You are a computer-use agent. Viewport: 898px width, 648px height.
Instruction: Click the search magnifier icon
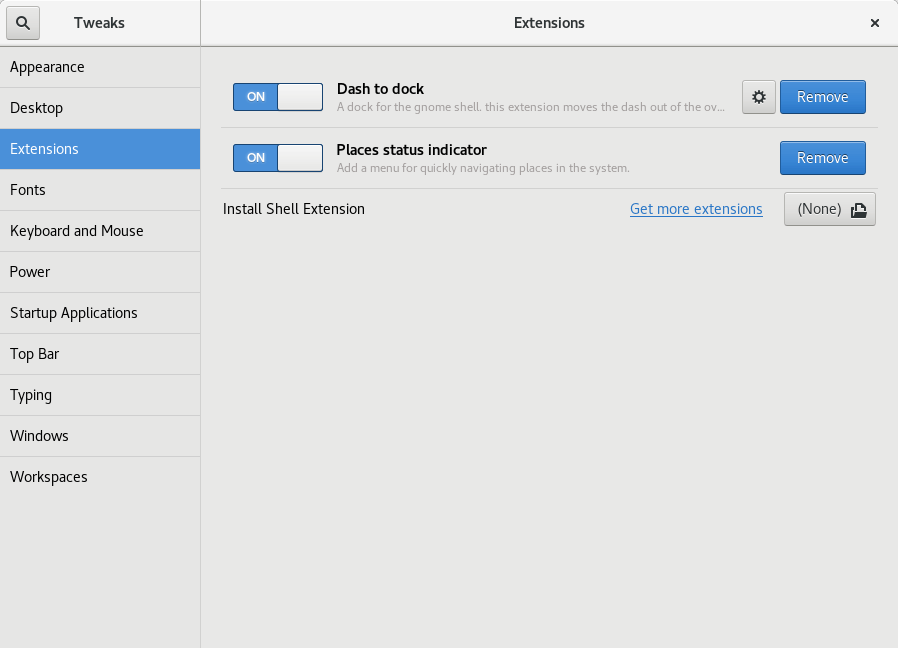coord(23,23)
